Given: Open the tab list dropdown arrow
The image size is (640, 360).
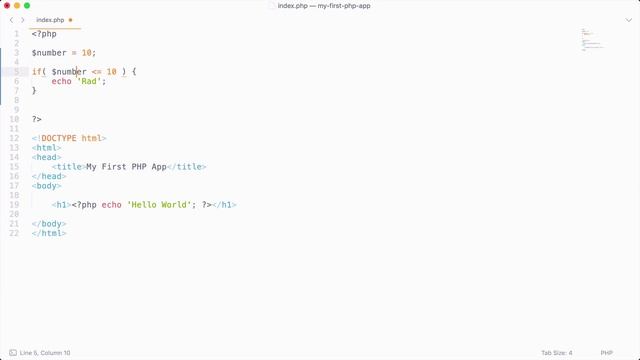Looking at the screenshot, I should click(x=629, y=20).
